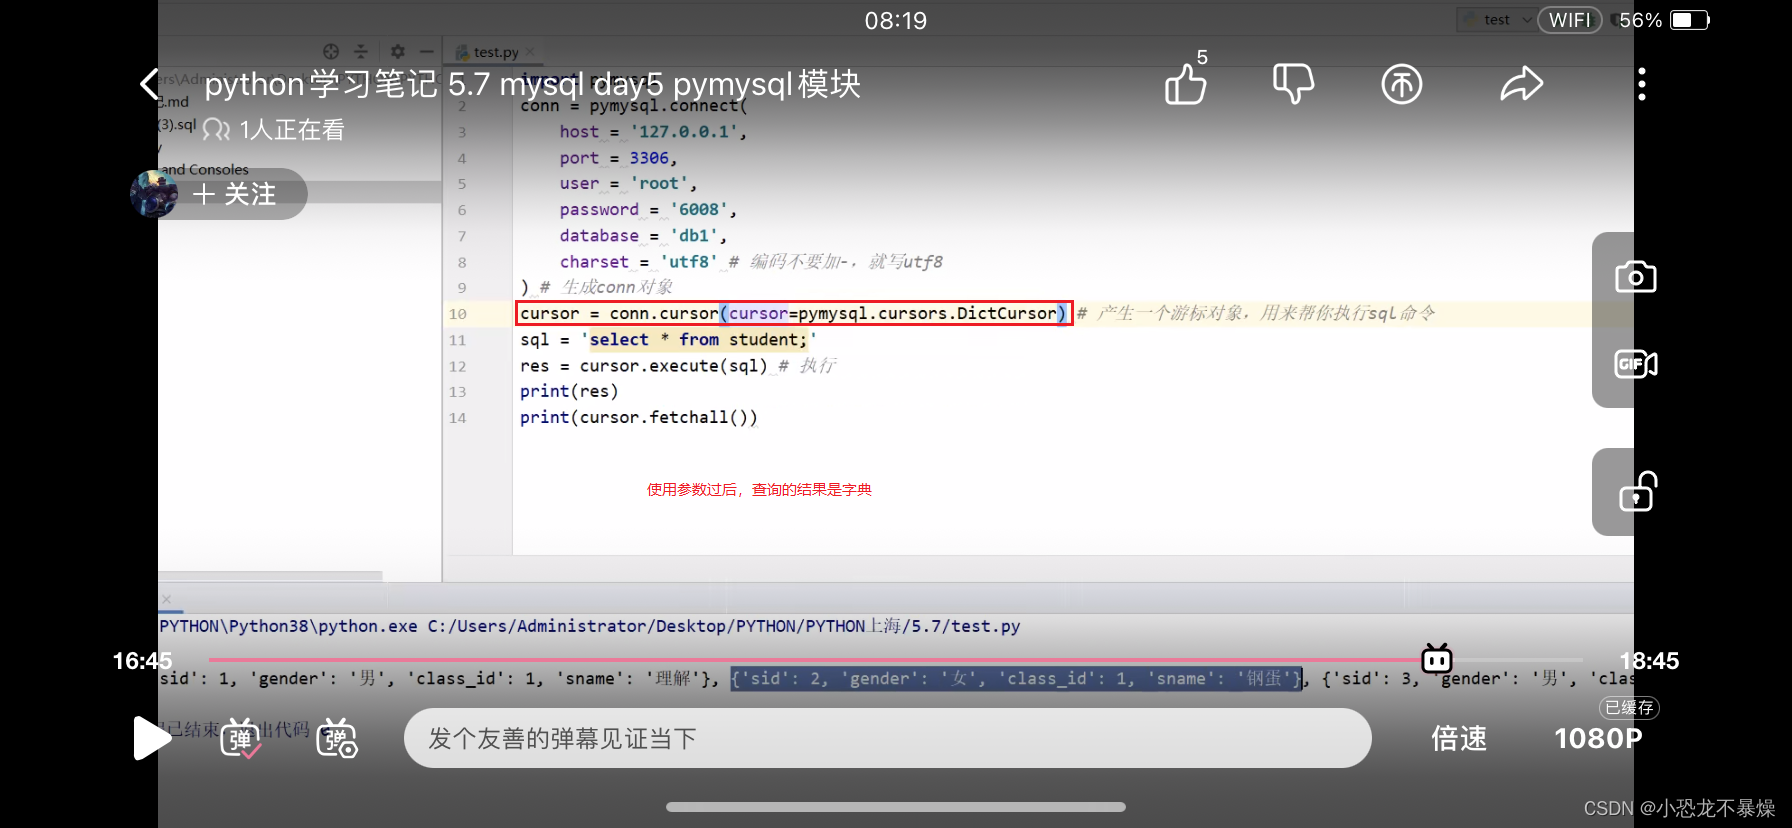
Task: Click the red annotation text 使用参数过后
Action: pyautogui.click(x=759, y=489)
